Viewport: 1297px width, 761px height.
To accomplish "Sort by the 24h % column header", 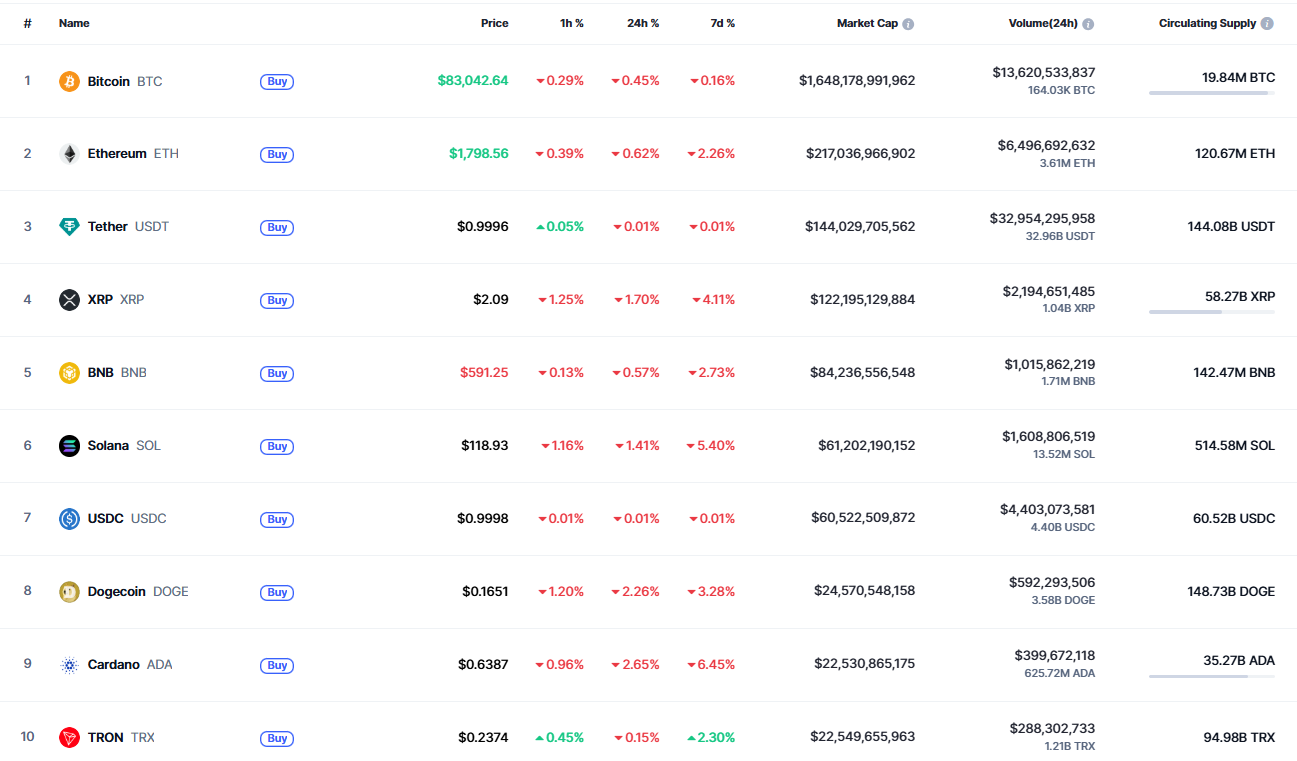I will [x=642, y=23].
